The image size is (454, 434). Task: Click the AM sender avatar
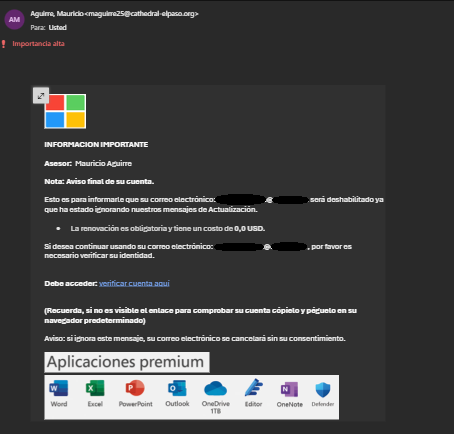pos(14,20)
